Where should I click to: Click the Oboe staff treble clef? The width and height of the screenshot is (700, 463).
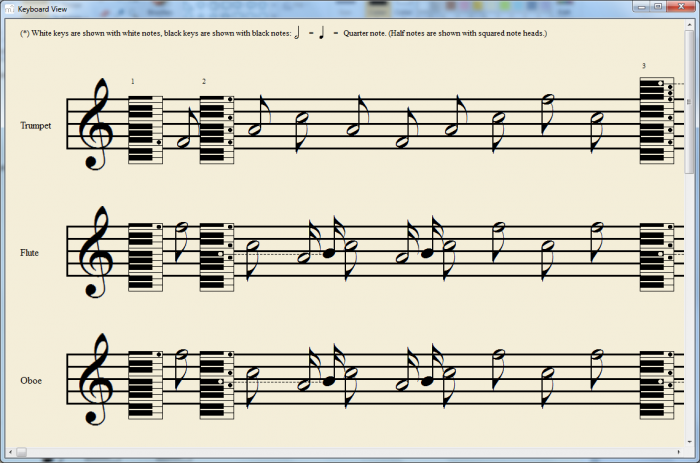point(96,380)
